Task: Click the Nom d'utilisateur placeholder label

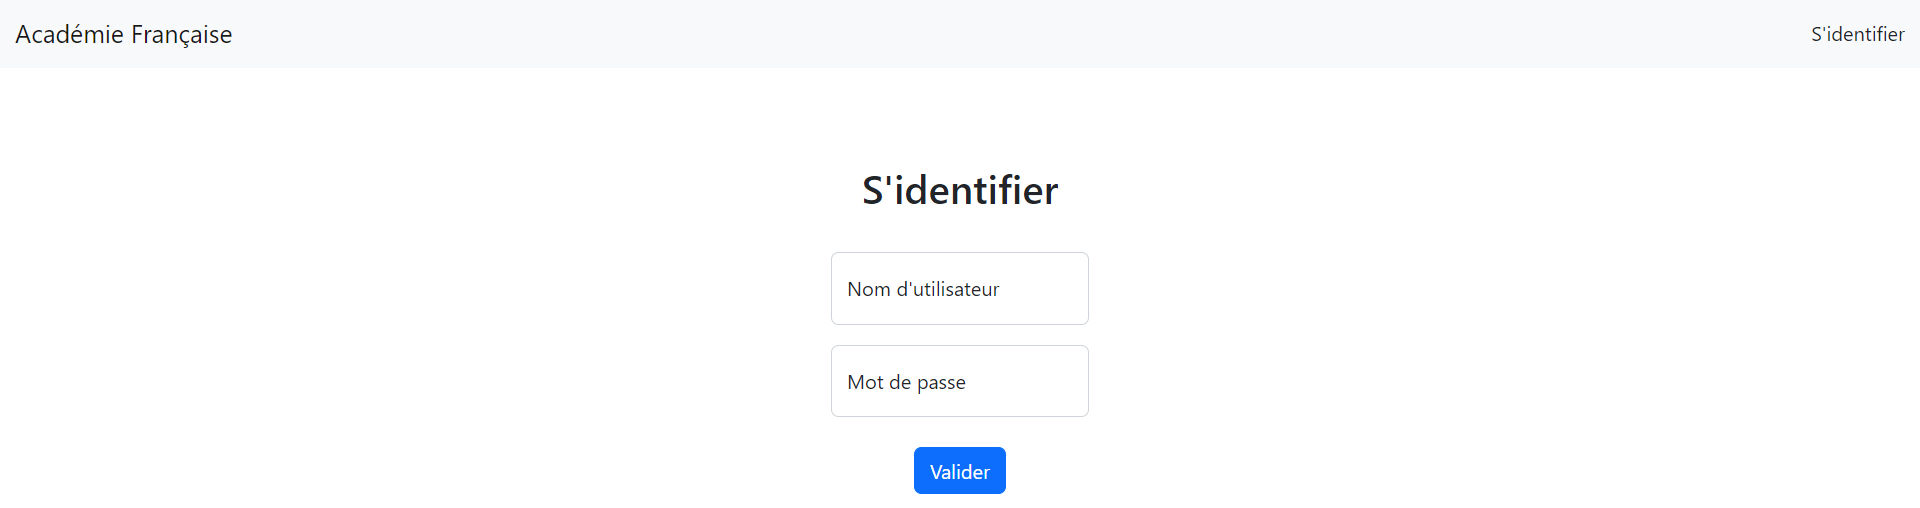Action: point(923,289)
